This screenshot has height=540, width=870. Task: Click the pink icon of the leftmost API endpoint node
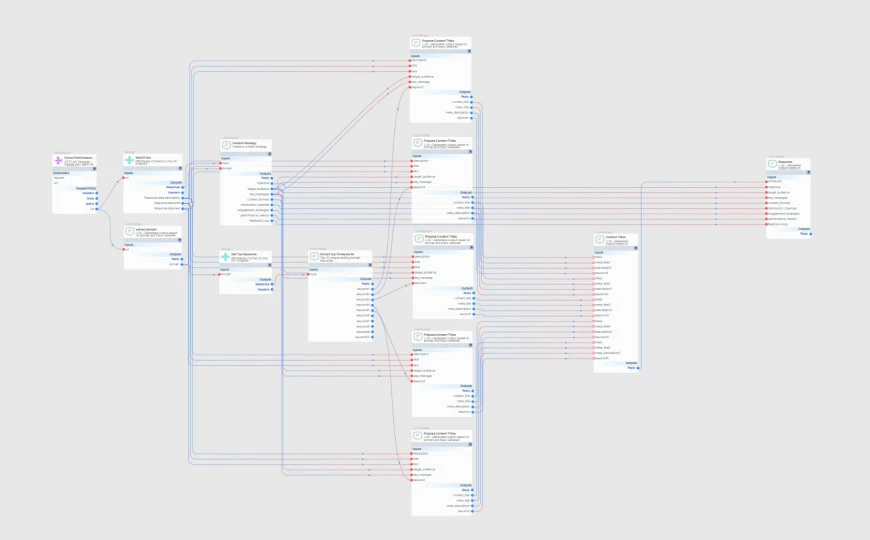point(58,160)
